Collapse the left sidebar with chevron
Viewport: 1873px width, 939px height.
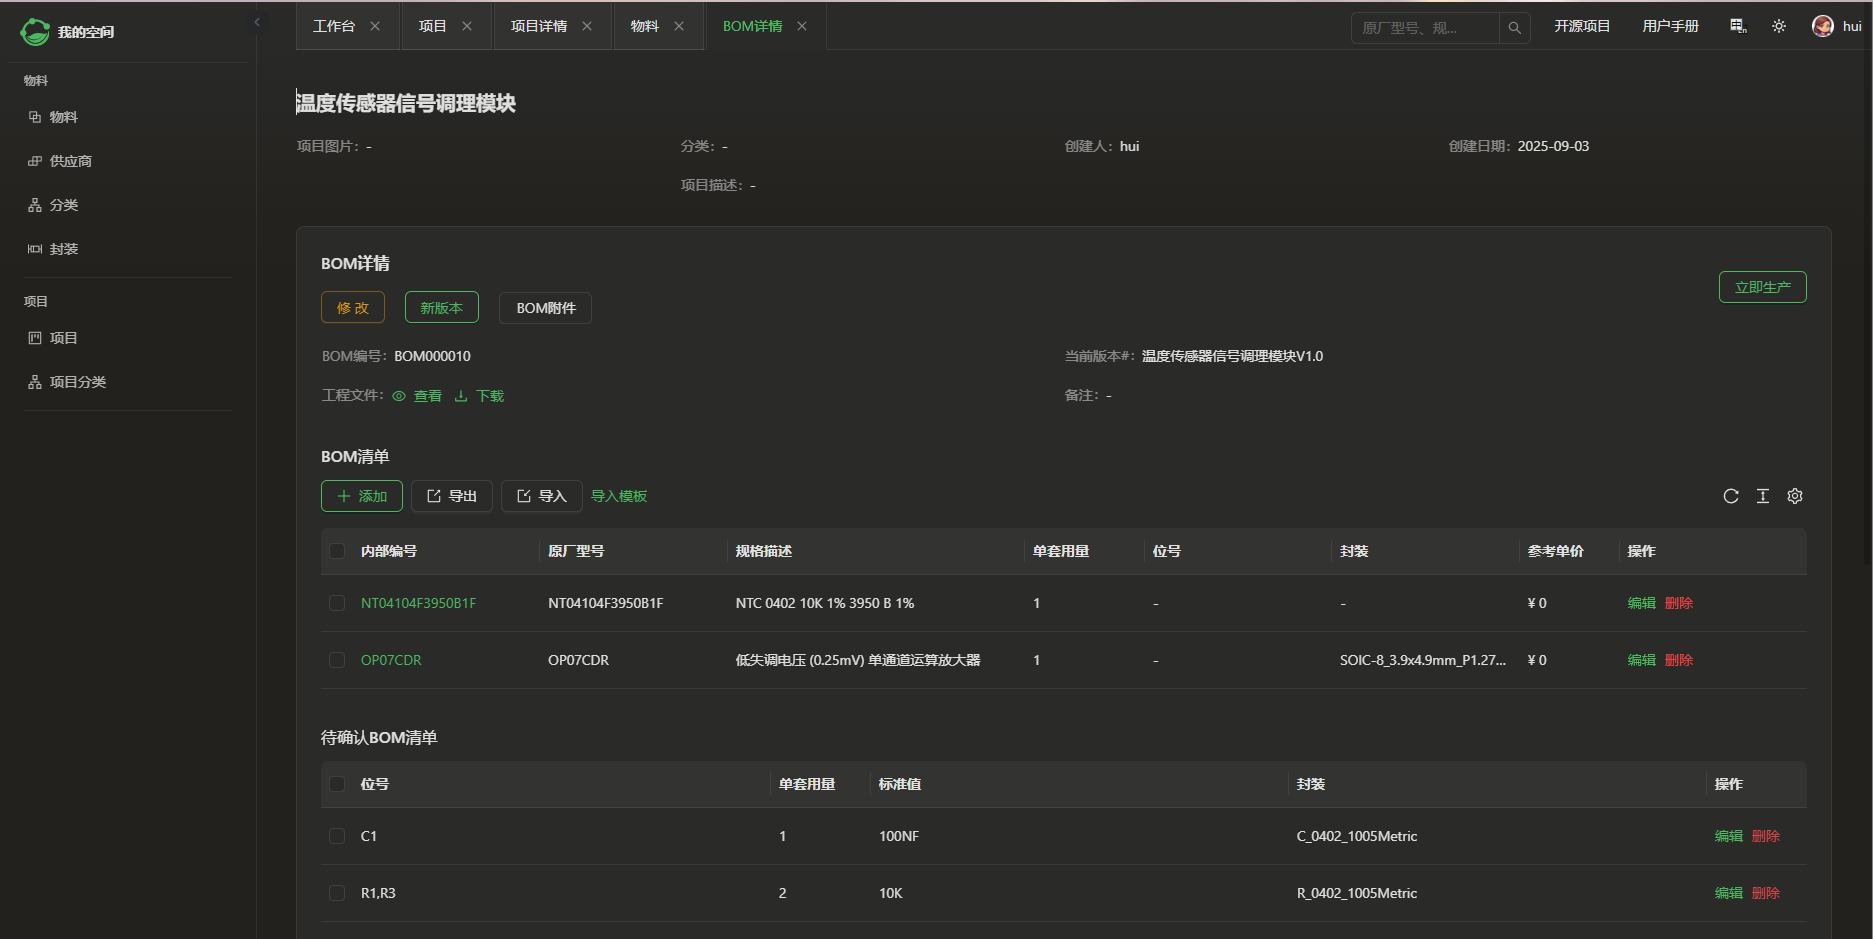click(257, 22)
